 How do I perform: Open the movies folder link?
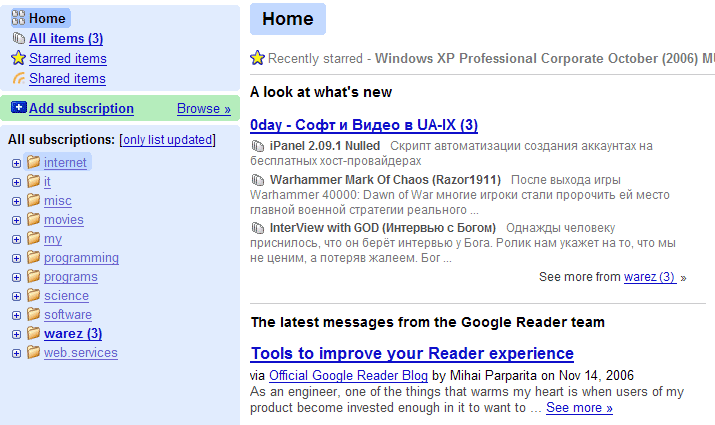(x=64, y=220)
